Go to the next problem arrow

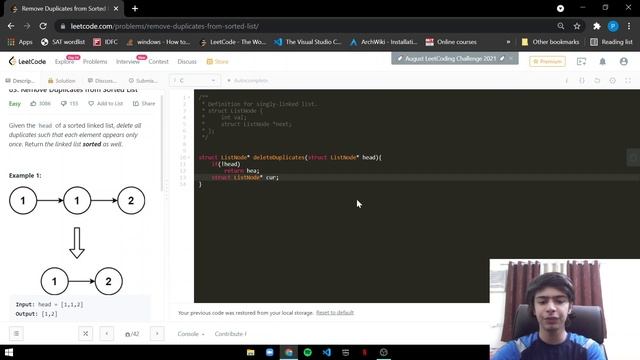tap(157, 333)
